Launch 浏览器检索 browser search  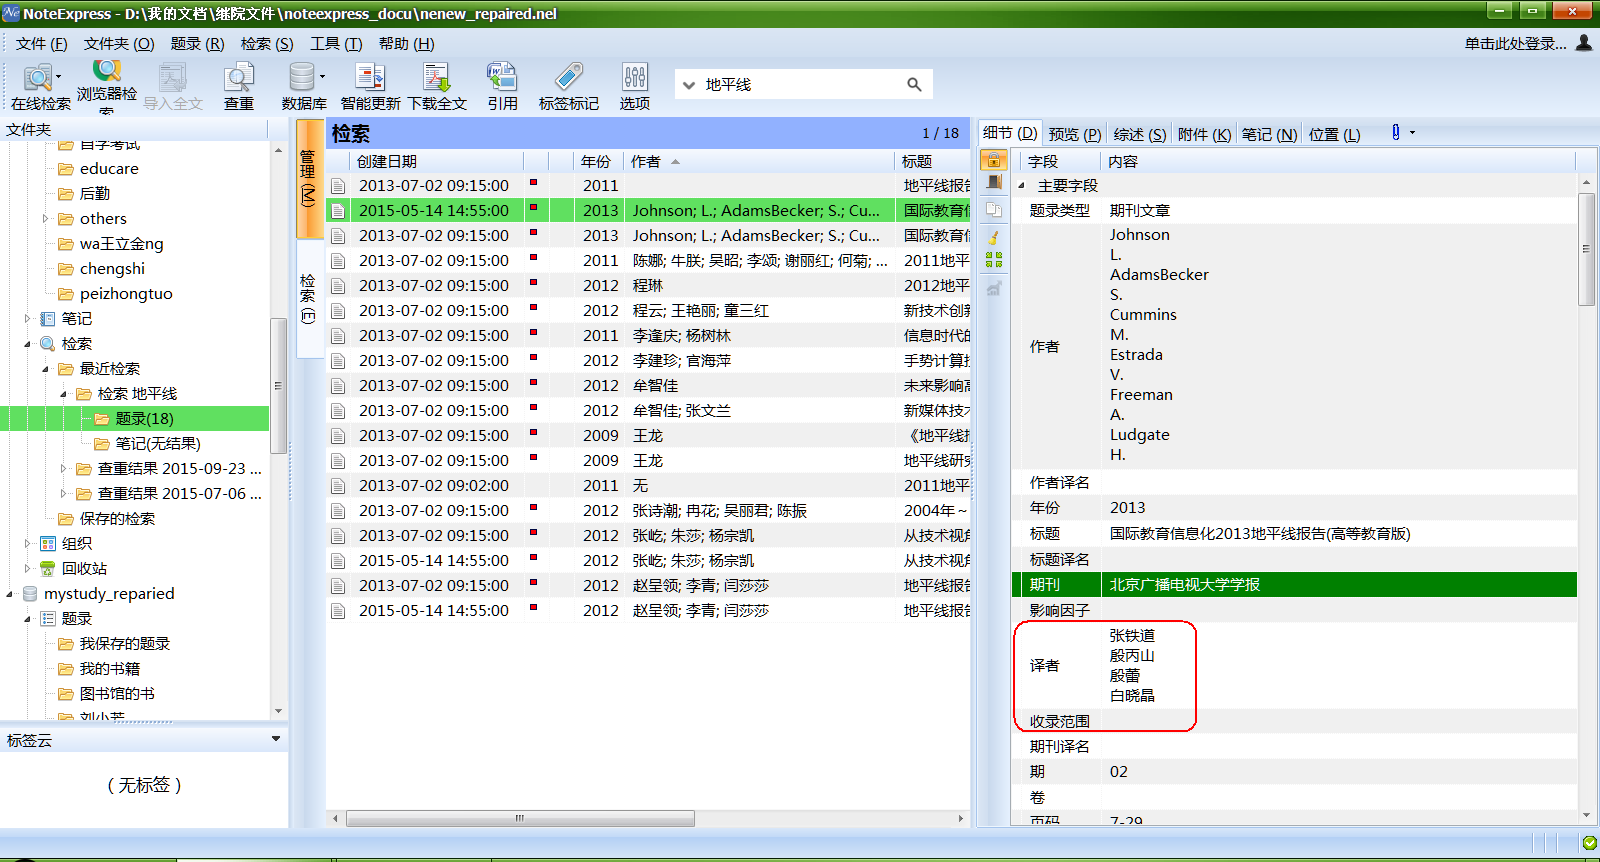pyautogui.click(x=107, y=84)
